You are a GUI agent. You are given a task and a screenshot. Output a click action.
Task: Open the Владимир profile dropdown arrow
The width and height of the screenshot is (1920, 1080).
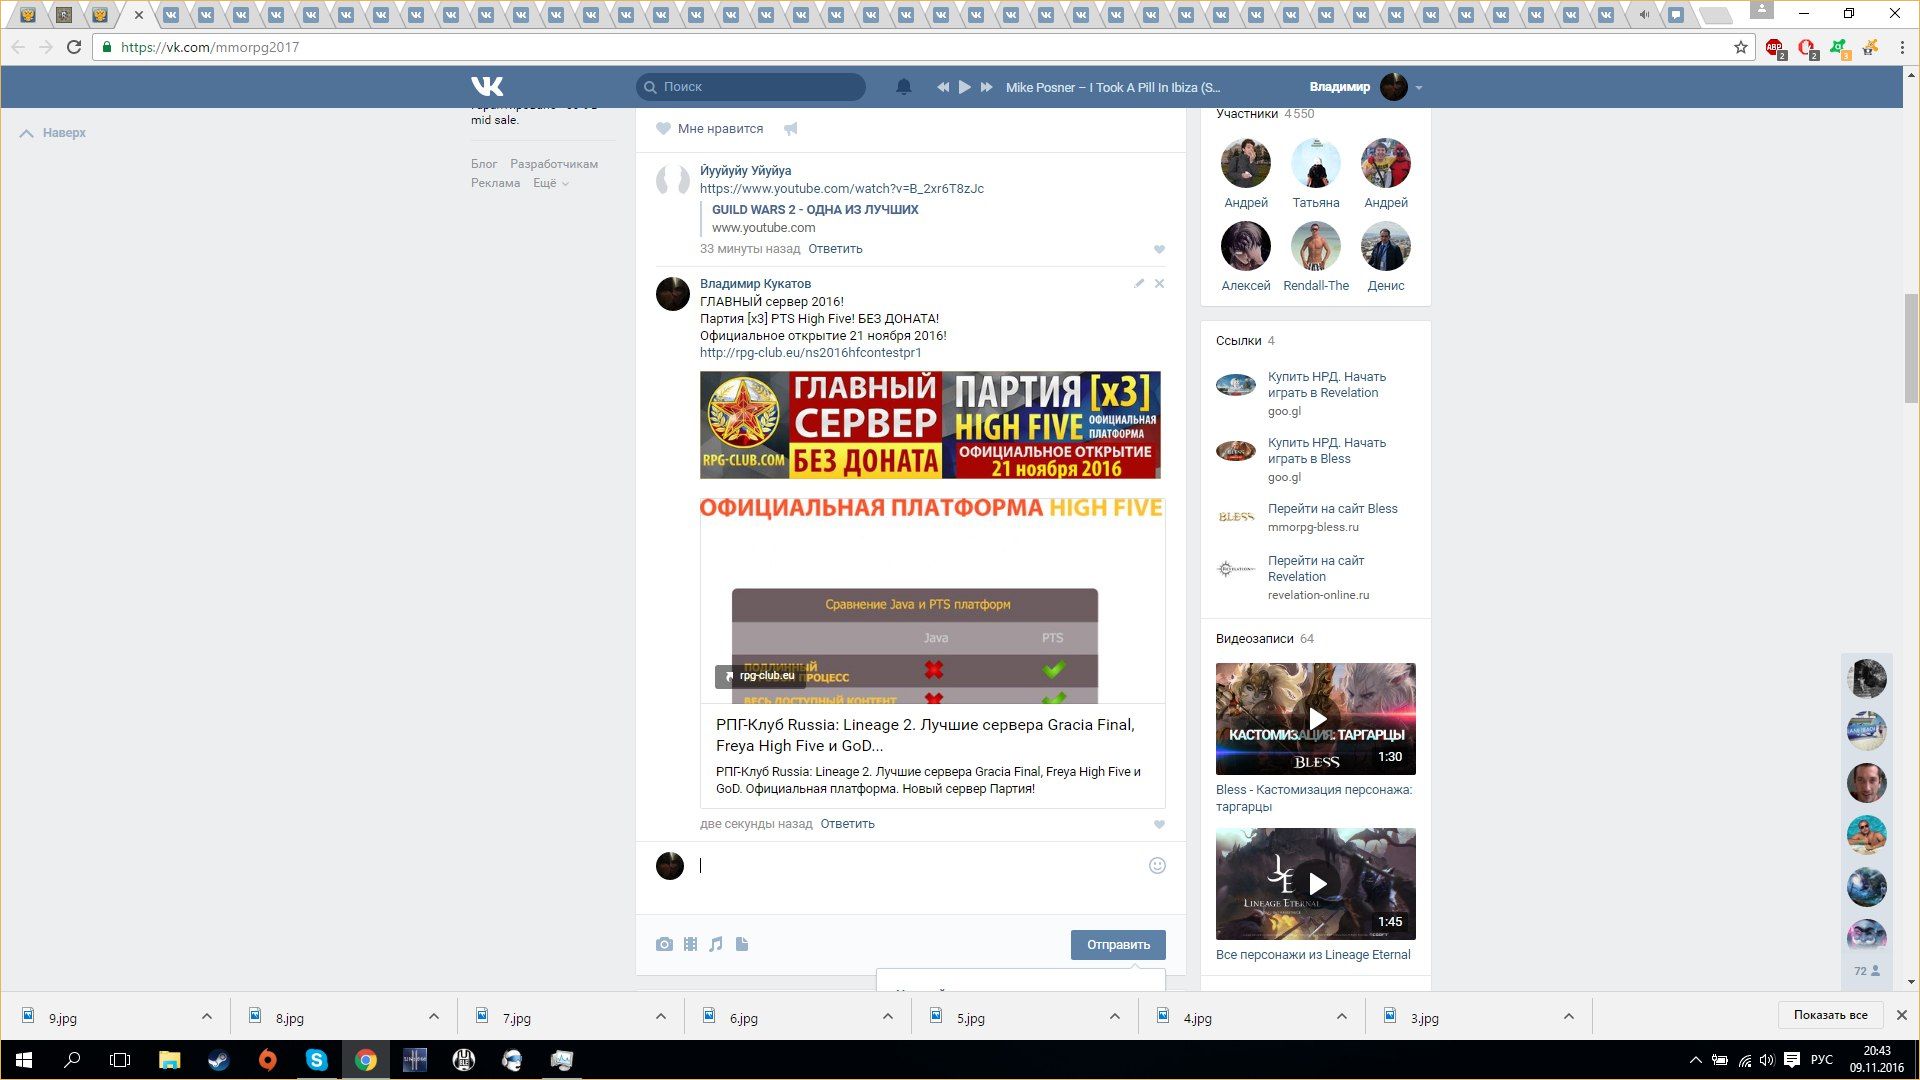tap(1419, 88)
